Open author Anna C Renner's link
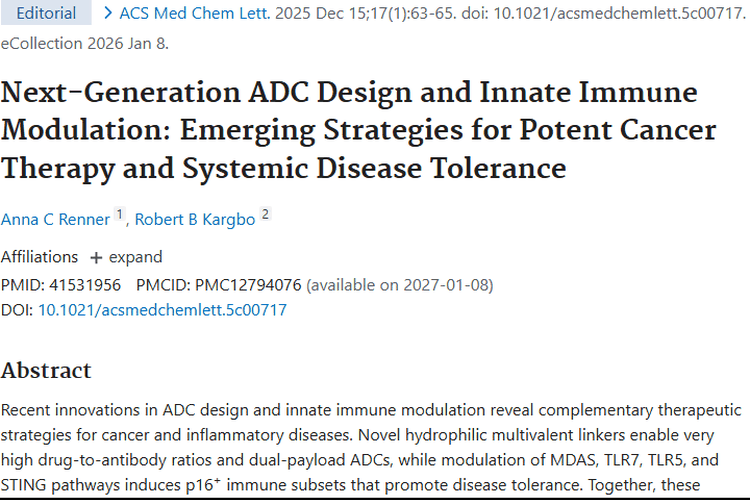 click(x=55, y=217)
